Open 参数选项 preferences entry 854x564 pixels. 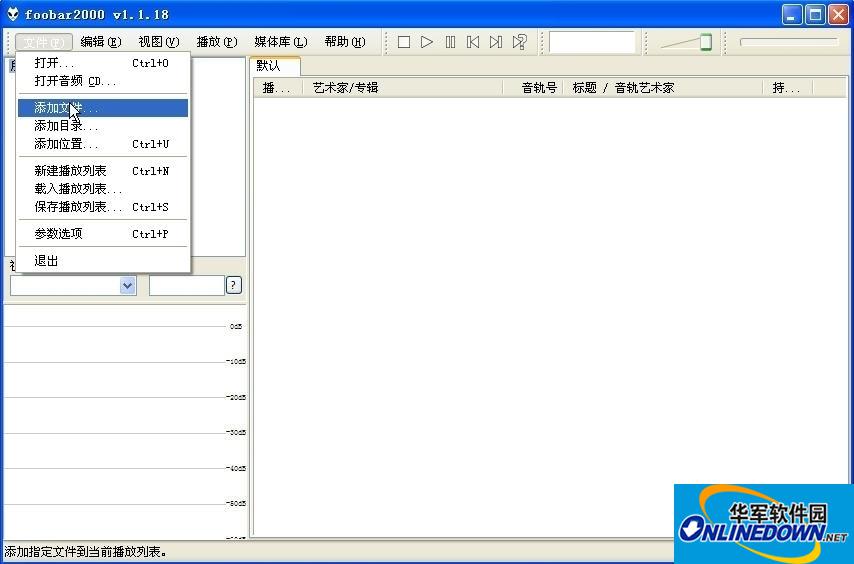click(x=103, y=234)
